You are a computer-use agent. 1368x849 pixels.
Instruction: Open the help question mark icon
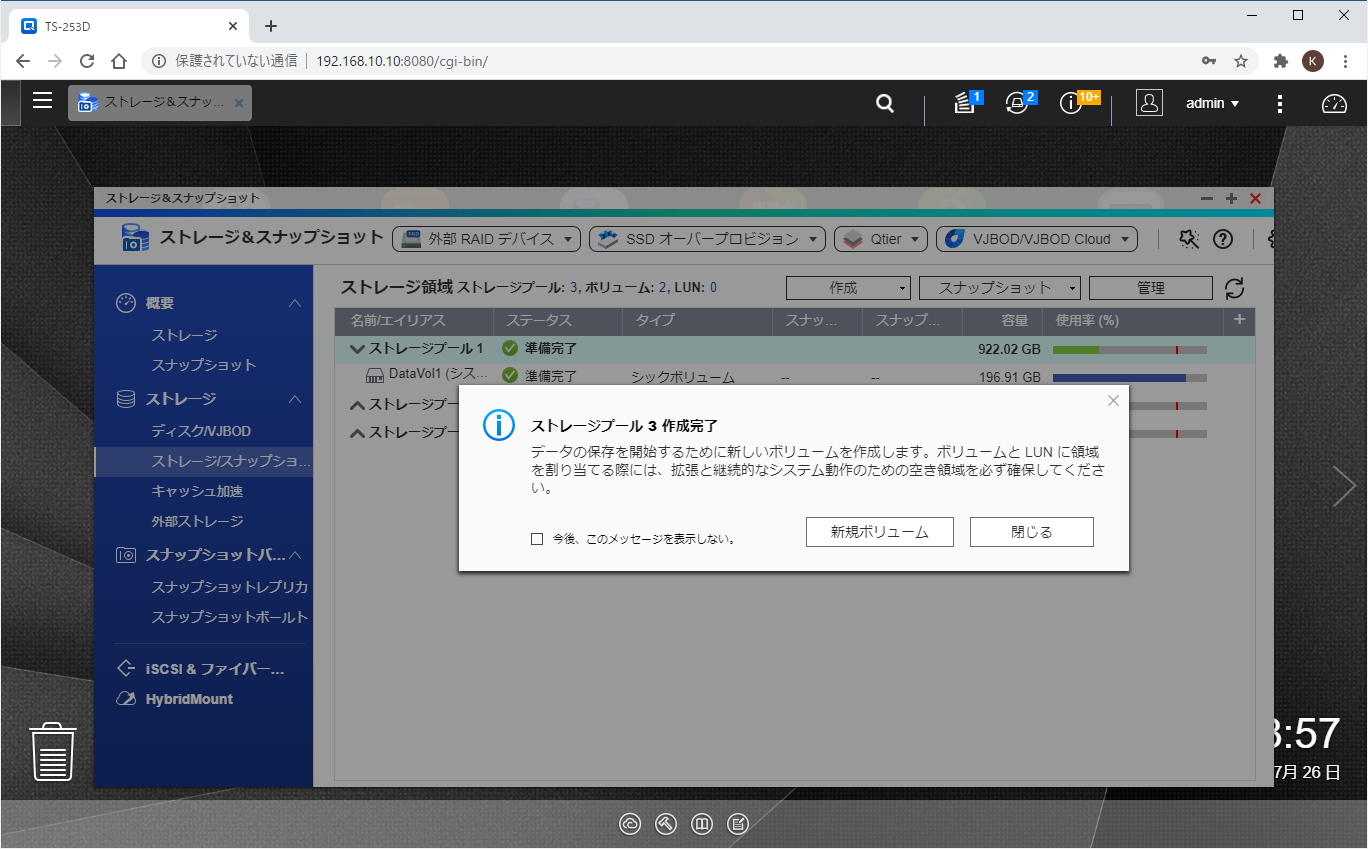[x=1222, y=239]
